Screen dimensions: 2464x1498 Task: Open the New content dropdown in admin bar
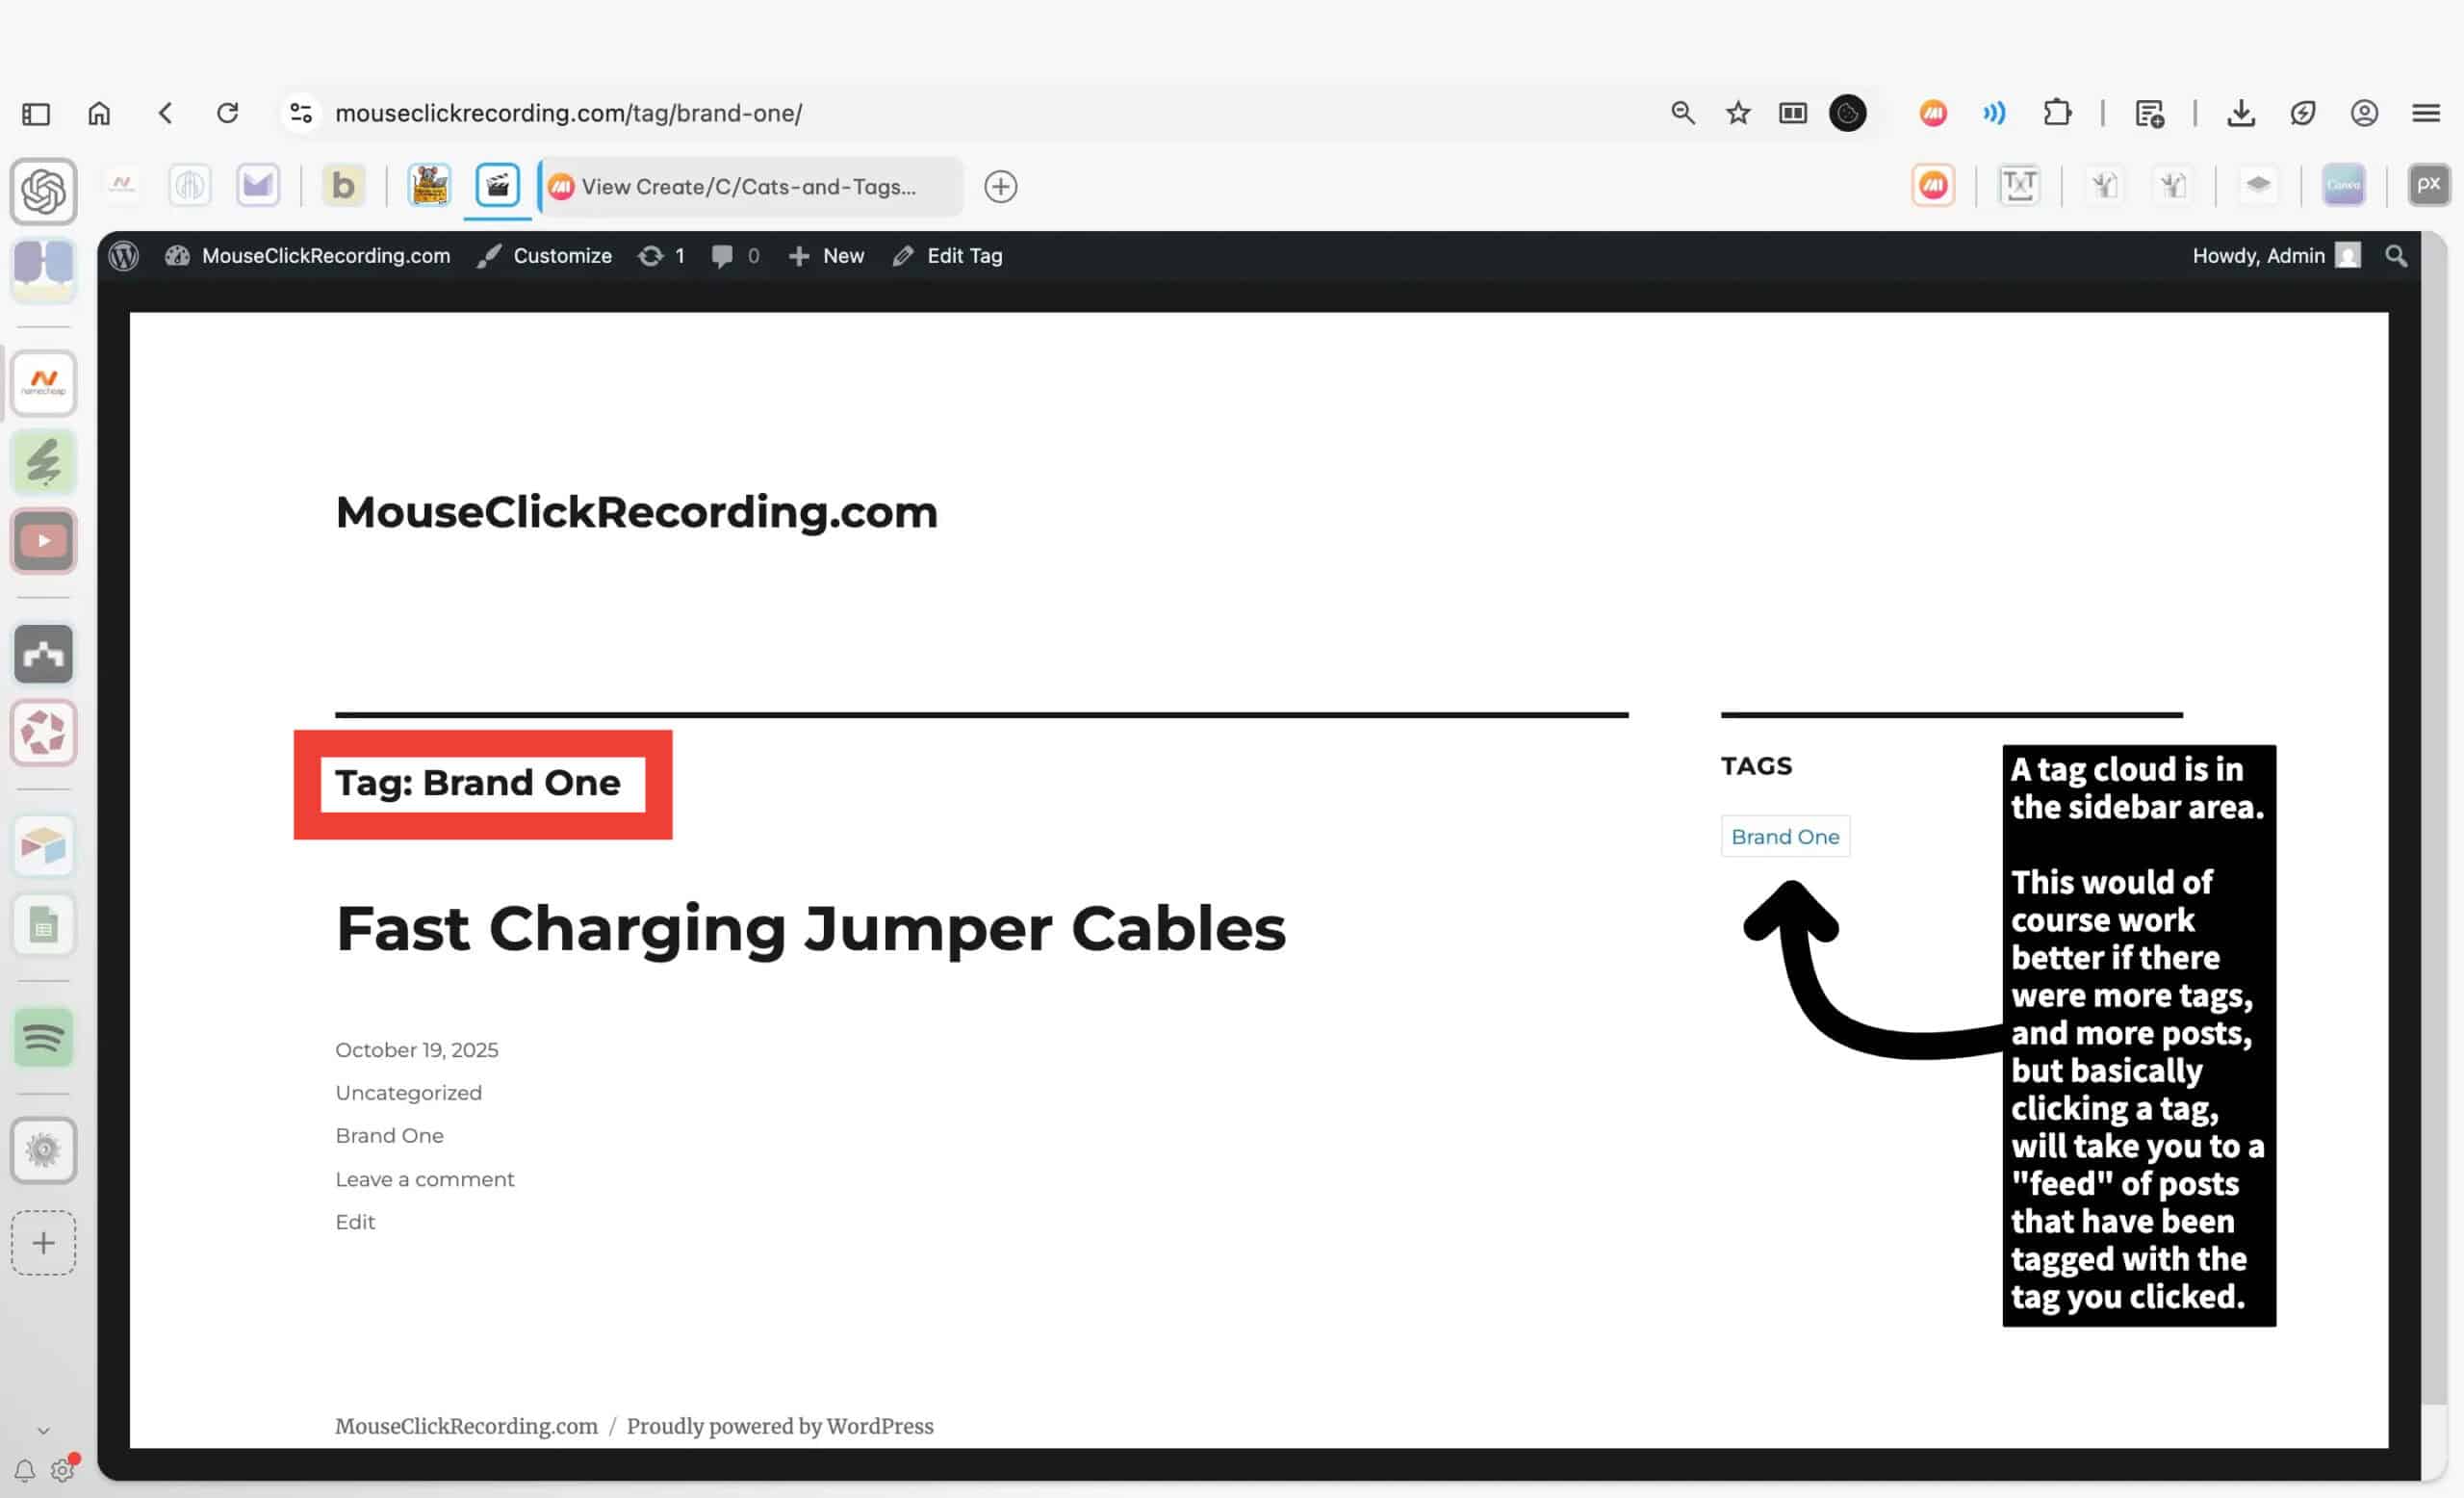826,256
